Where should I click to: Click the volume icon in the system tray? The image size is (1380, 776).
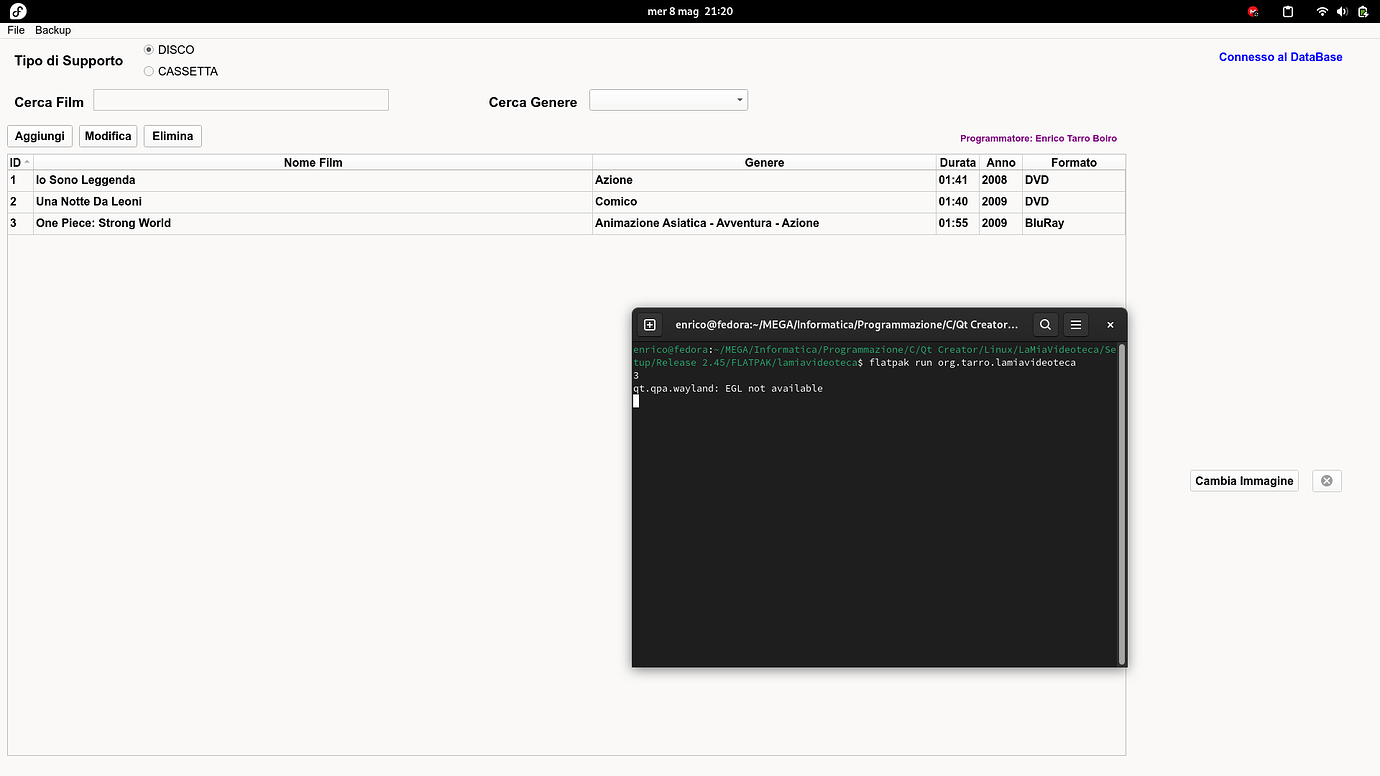1342,11
